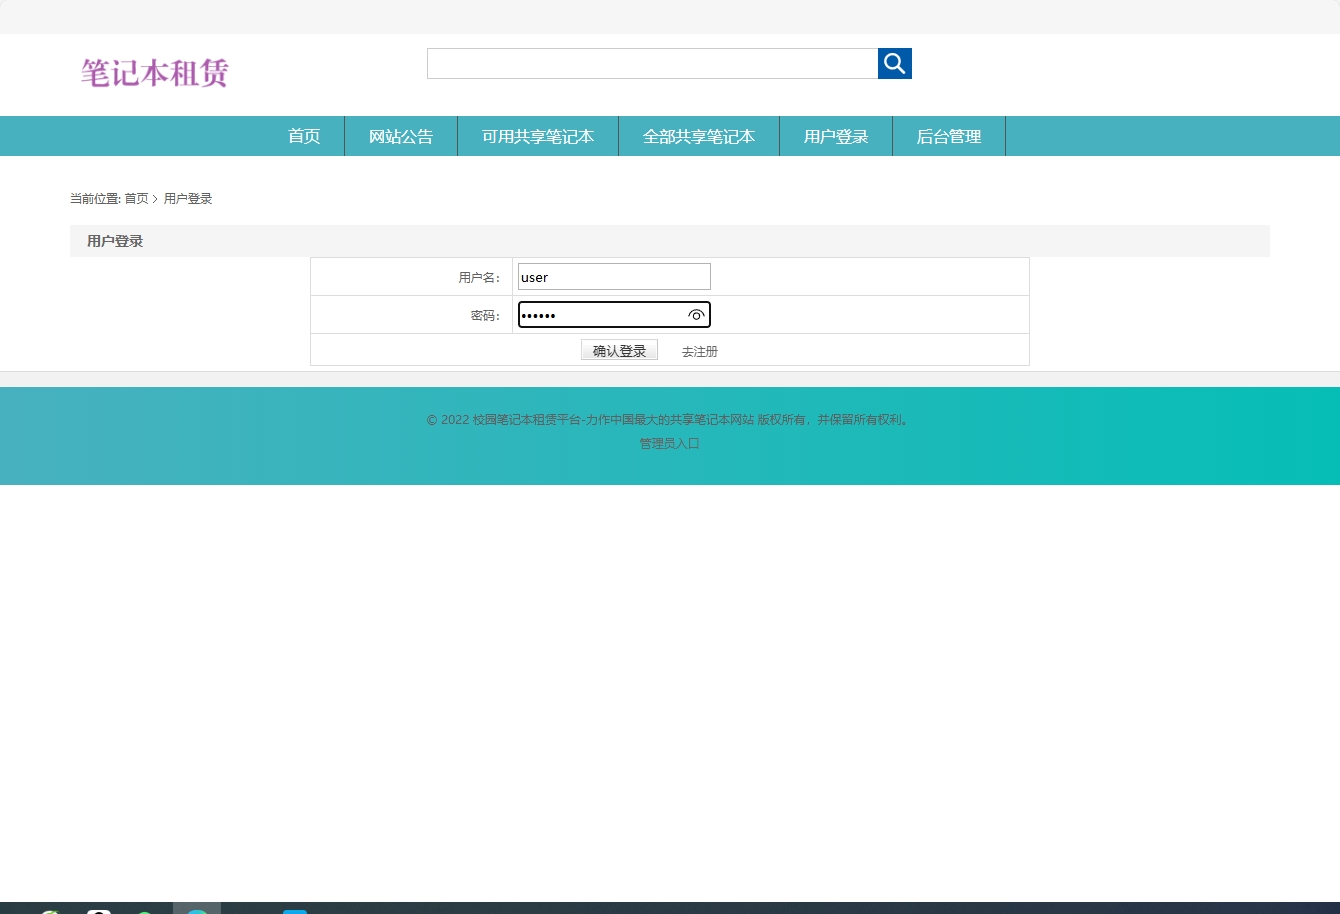Click the blue taskbar application icon
The height and width of the screenshot is (914, 1340).
295,909
